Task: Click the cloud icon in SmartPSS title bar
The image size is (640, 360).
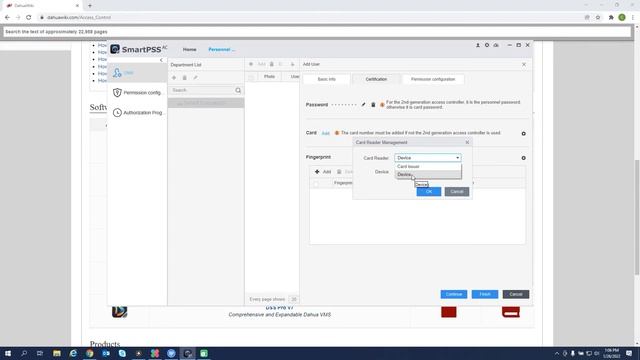Action: pyautogui.click(x=496, y=45)
